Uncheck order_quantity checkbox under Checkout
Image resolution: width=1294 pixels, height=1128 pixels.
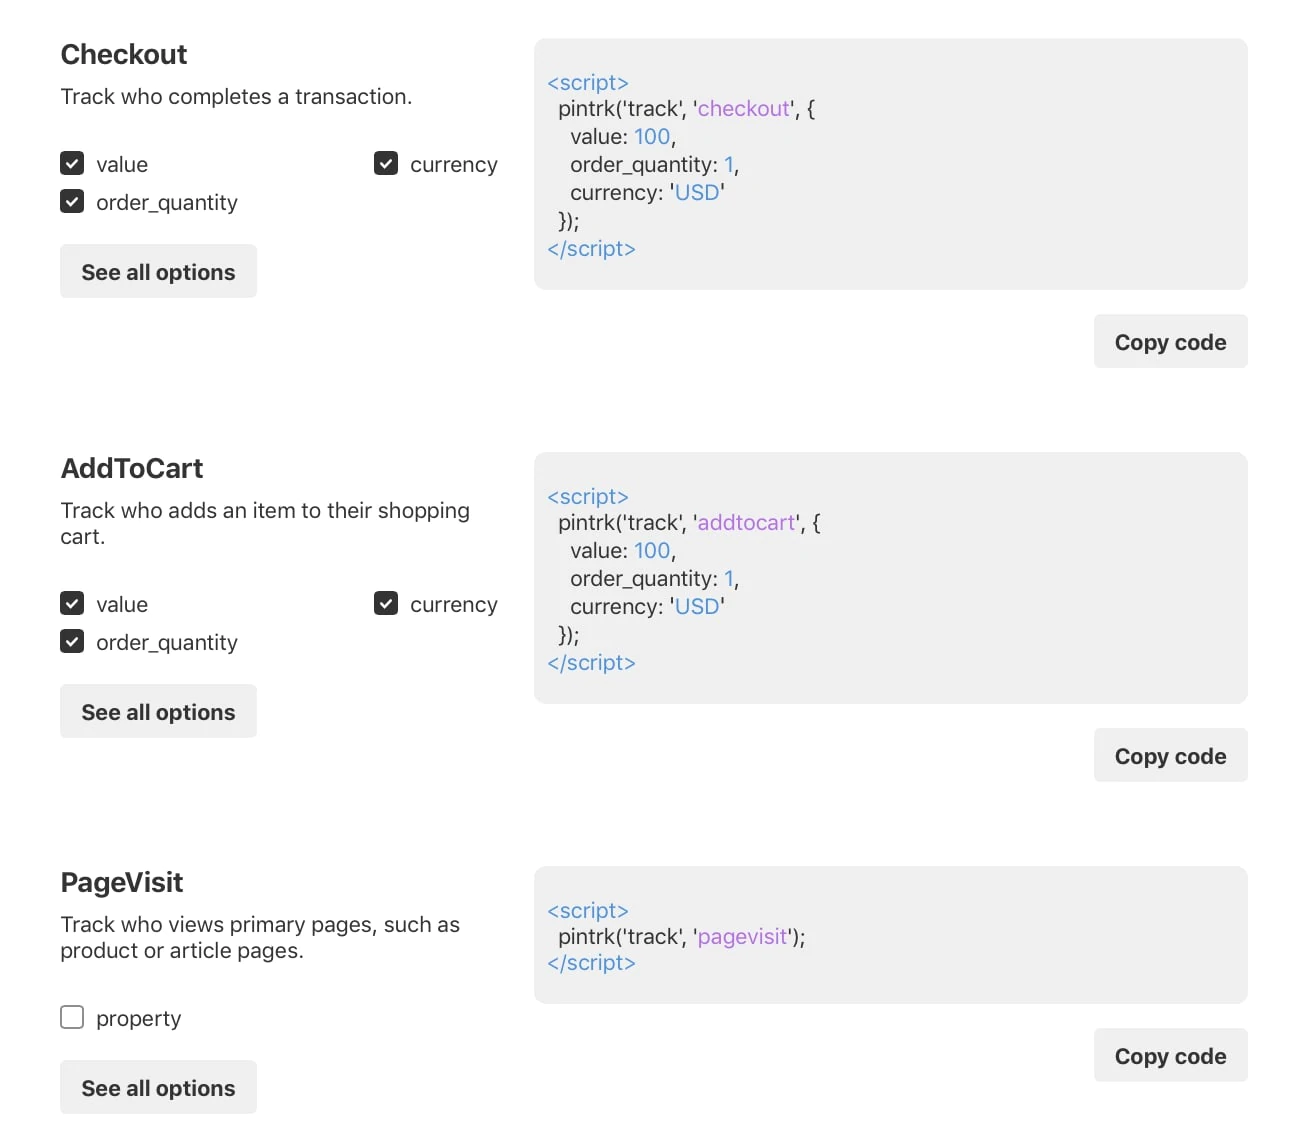point(72,202)
